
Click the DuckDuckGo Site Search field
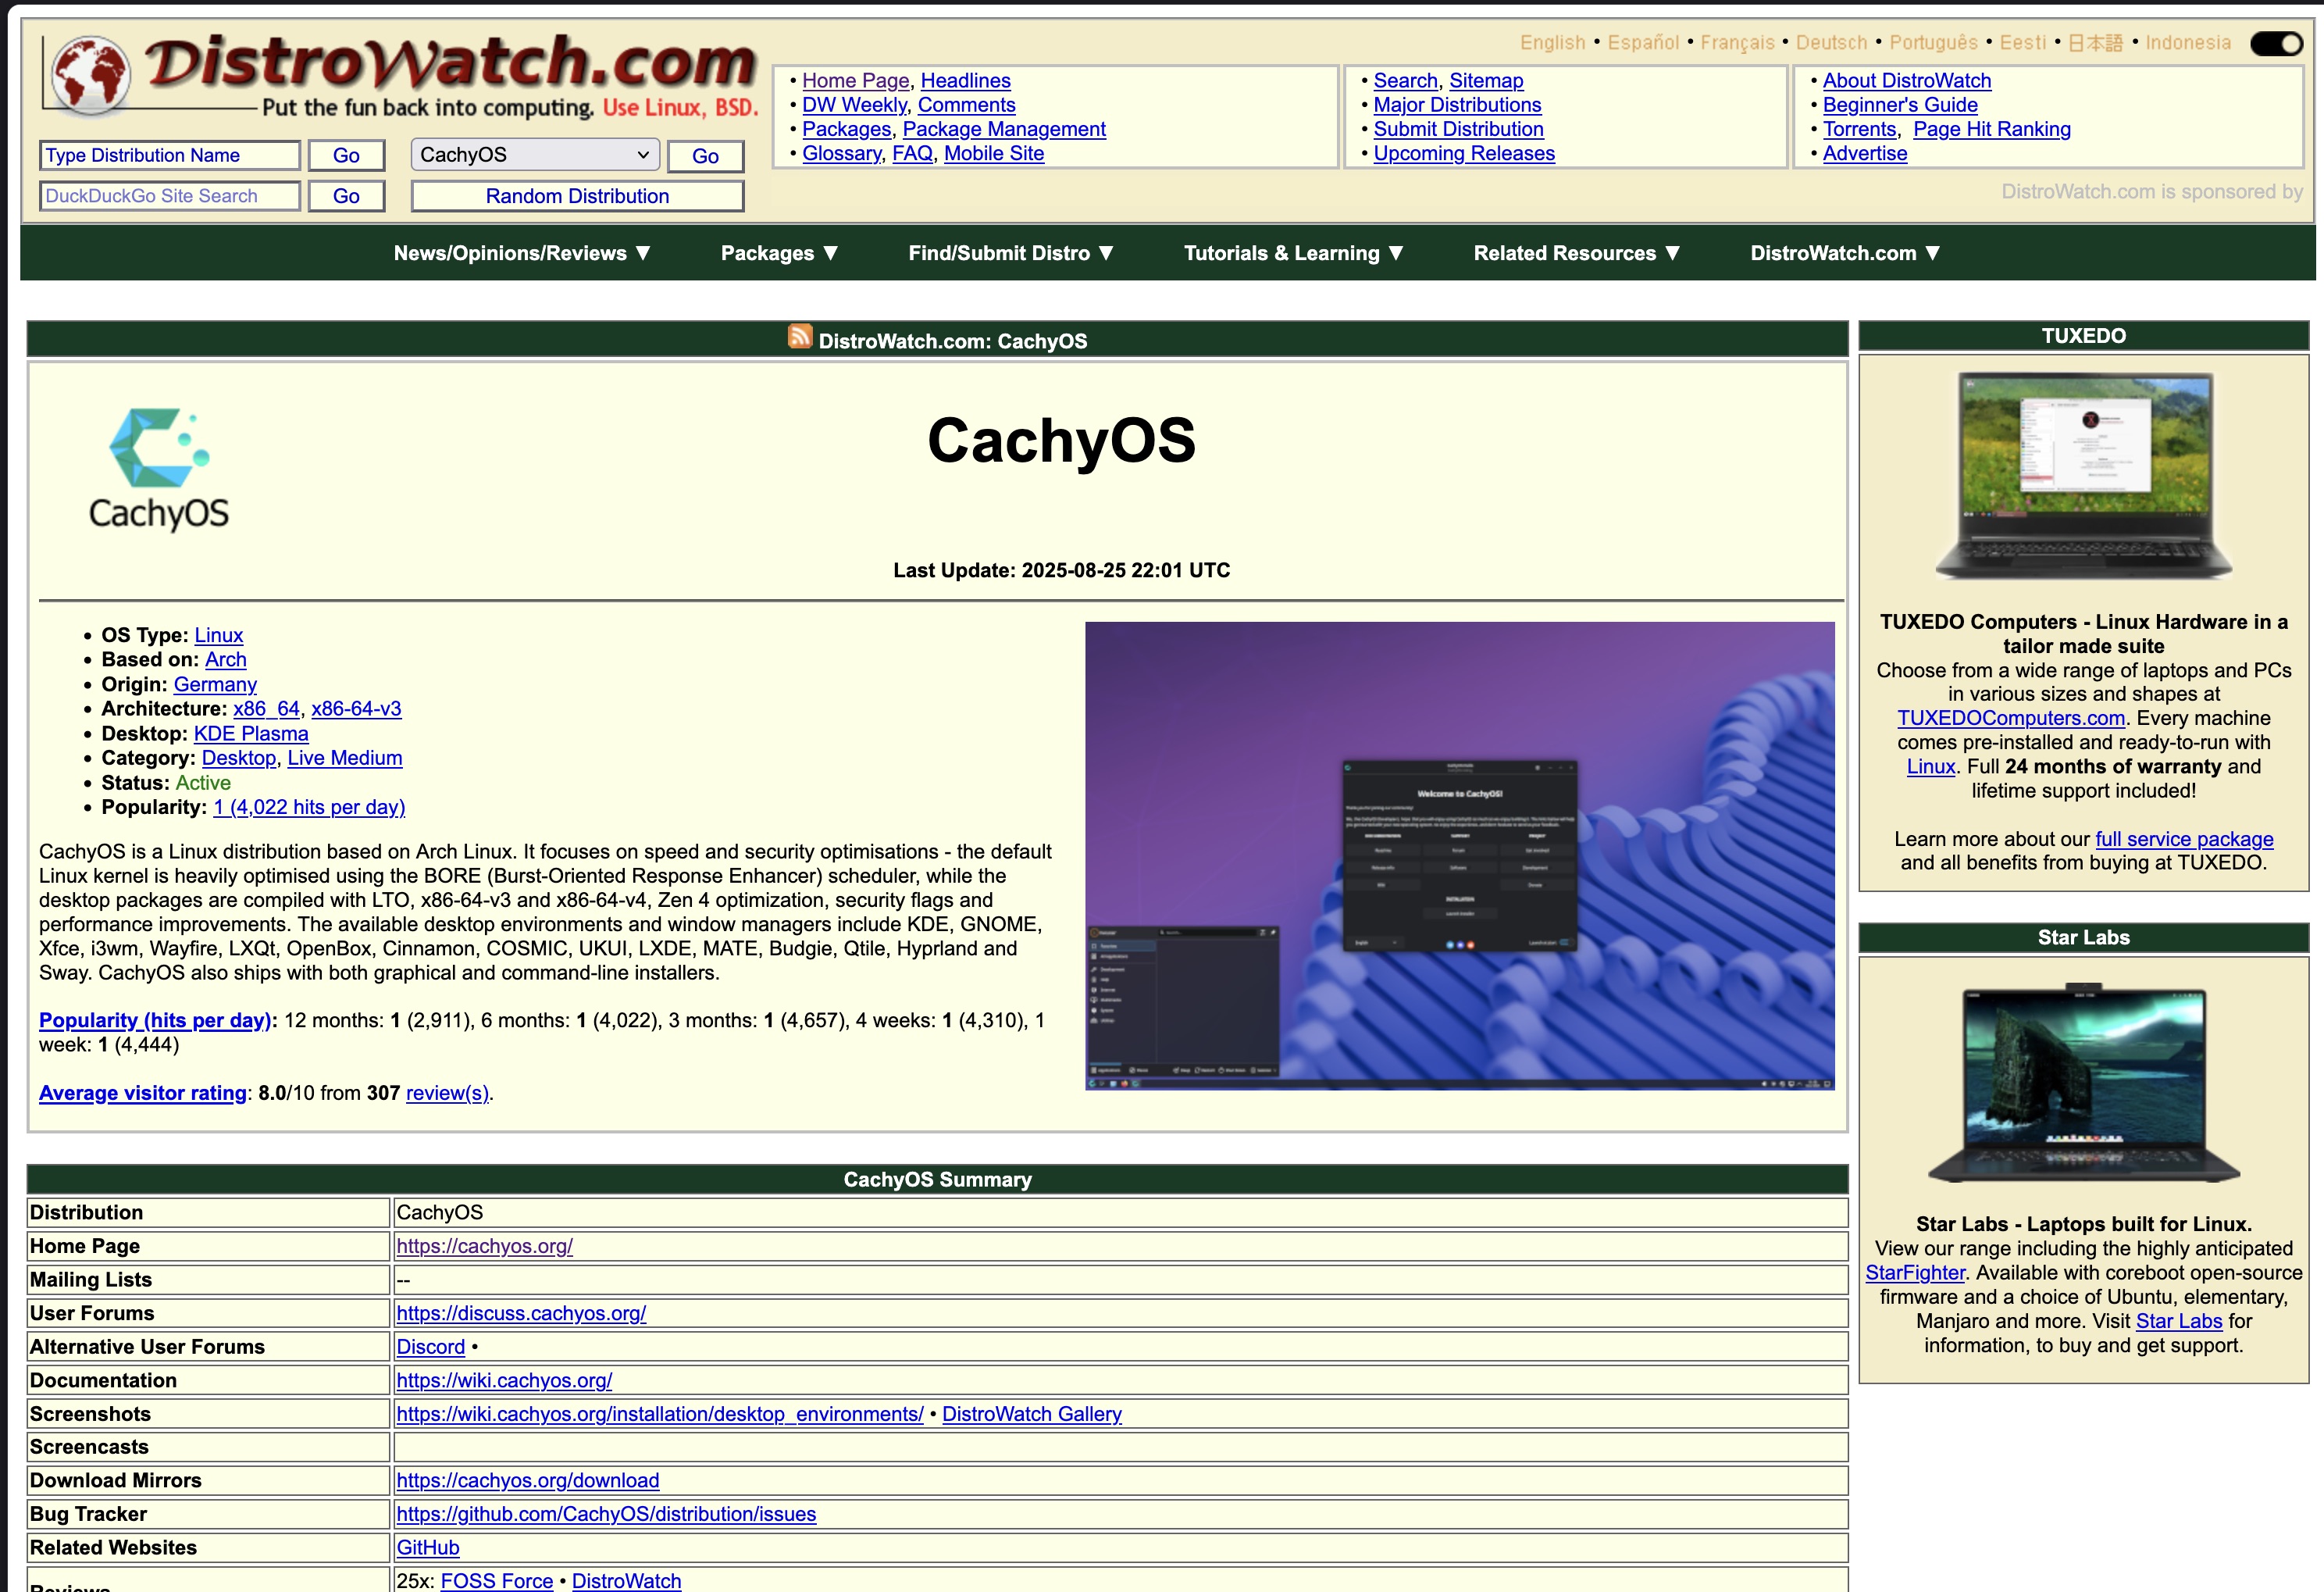pyautogui.click(x=170, y=196)
